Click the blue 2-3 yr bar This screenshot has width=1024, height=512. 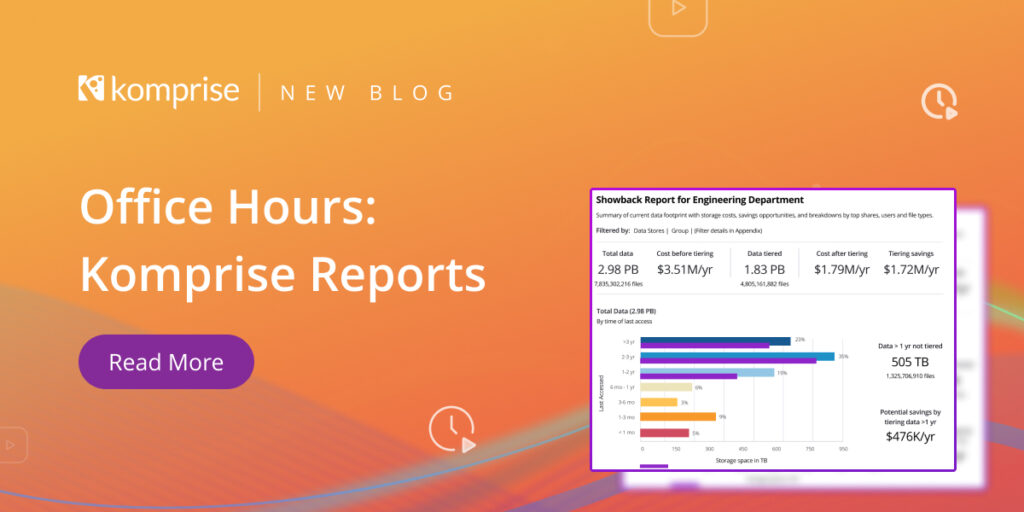(737, 357)
